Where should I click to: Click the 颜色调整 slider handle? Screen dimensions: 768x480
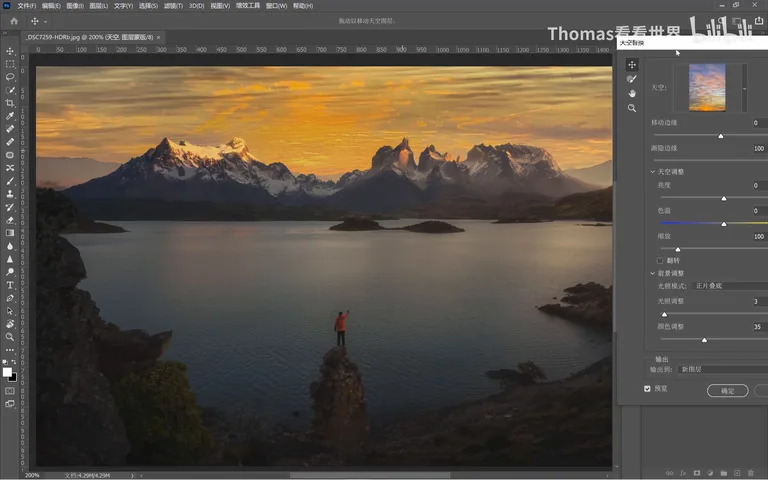(704, 339)
